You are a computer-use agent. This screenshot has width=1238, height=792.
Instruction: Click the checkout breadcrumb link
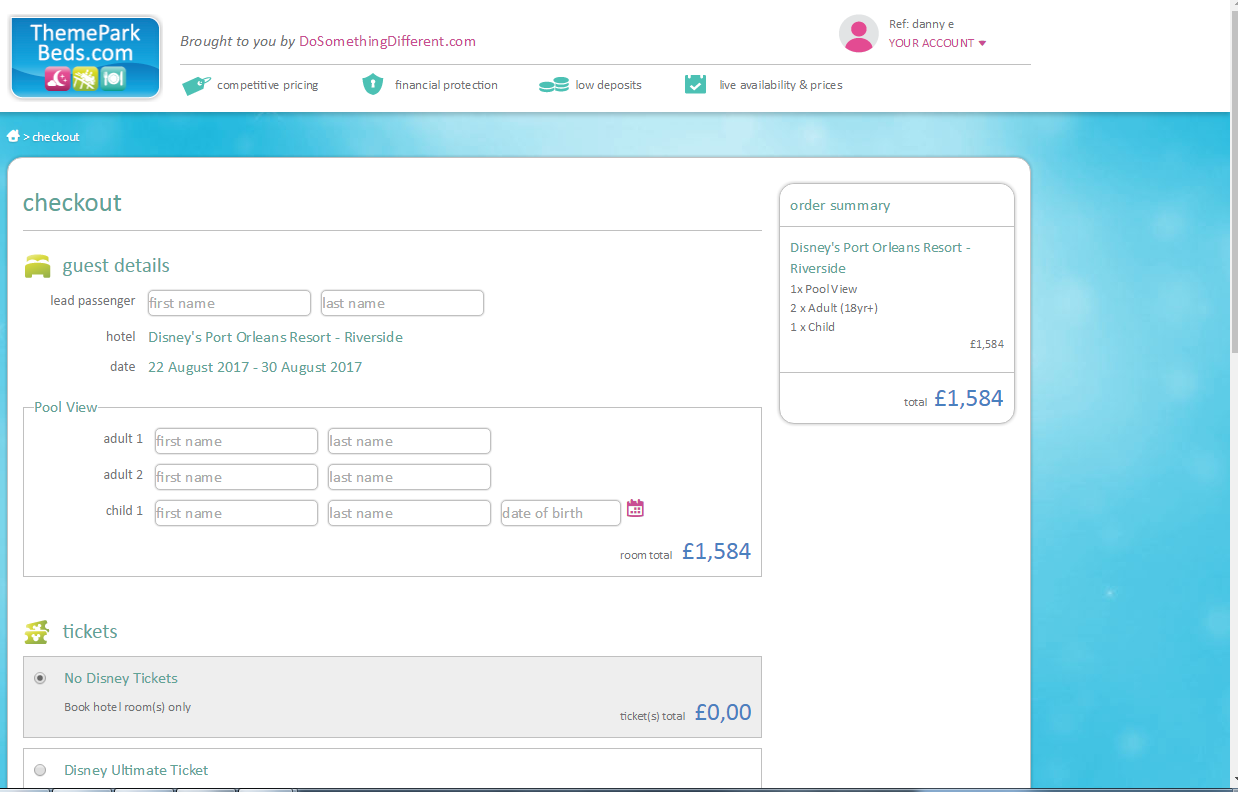[56, 137]
